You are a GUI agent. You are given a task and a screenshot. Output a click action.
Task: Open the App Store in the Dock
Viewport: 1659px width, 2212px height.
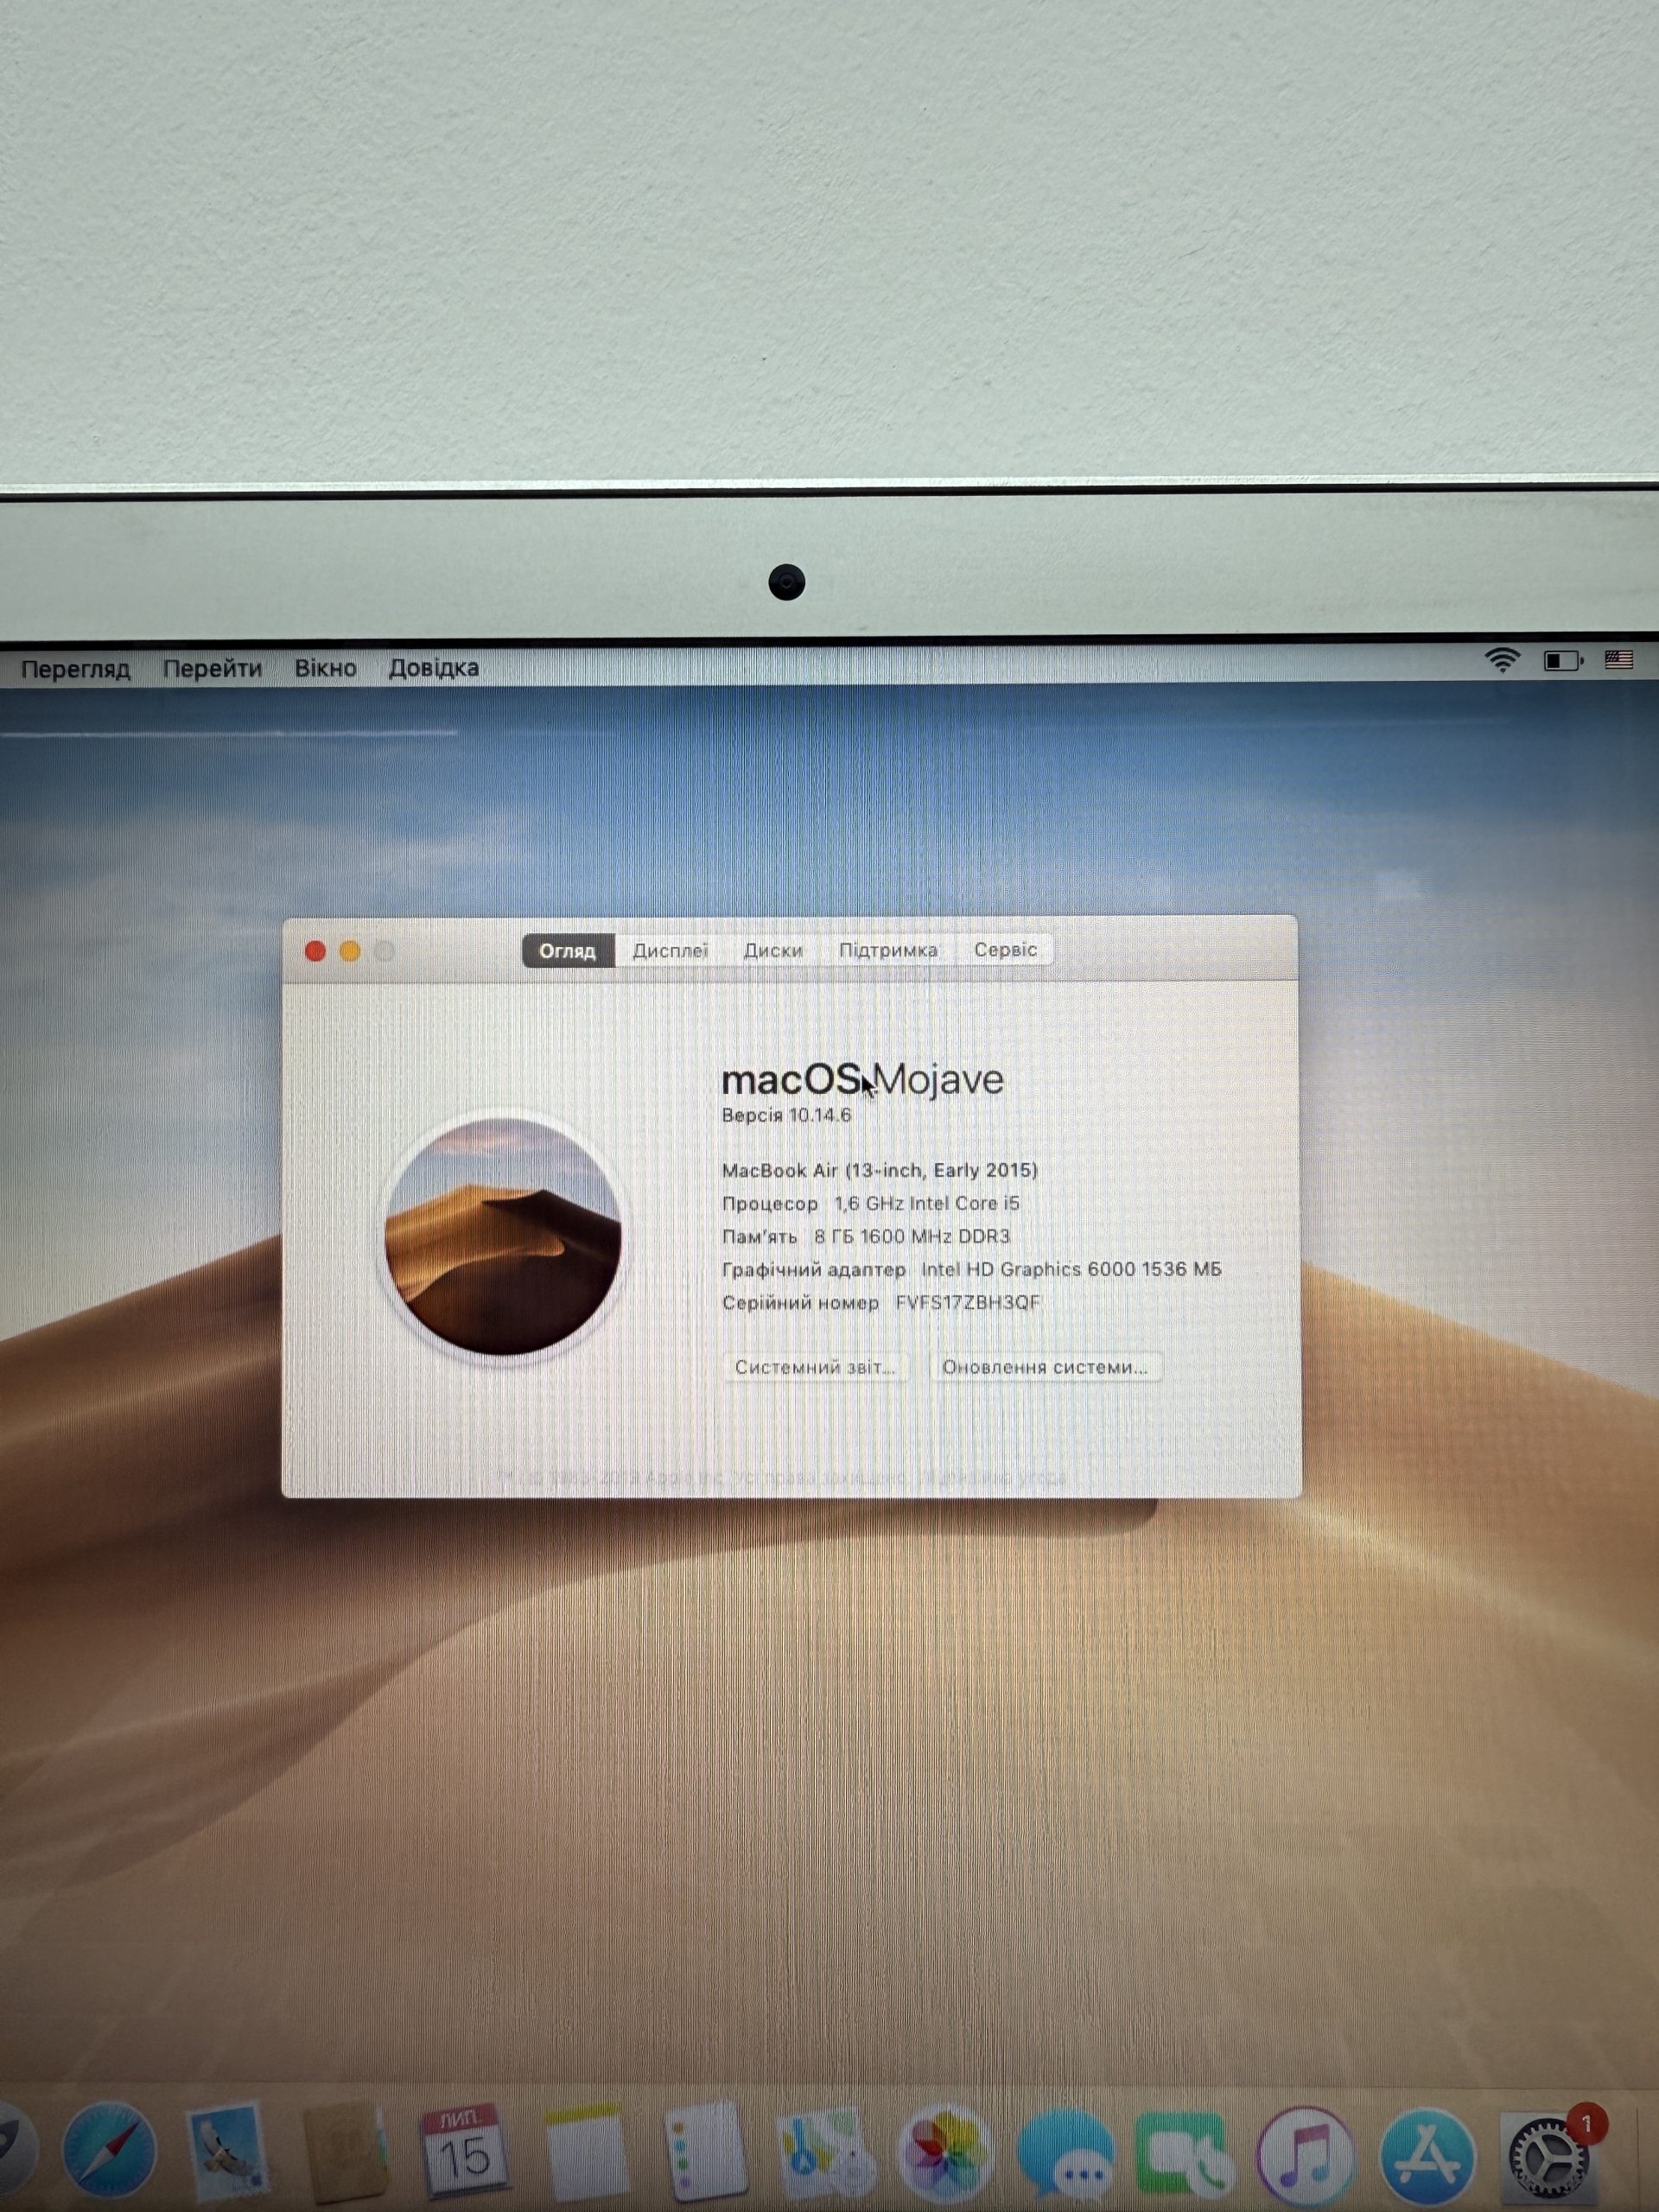click(1427, 2156)
